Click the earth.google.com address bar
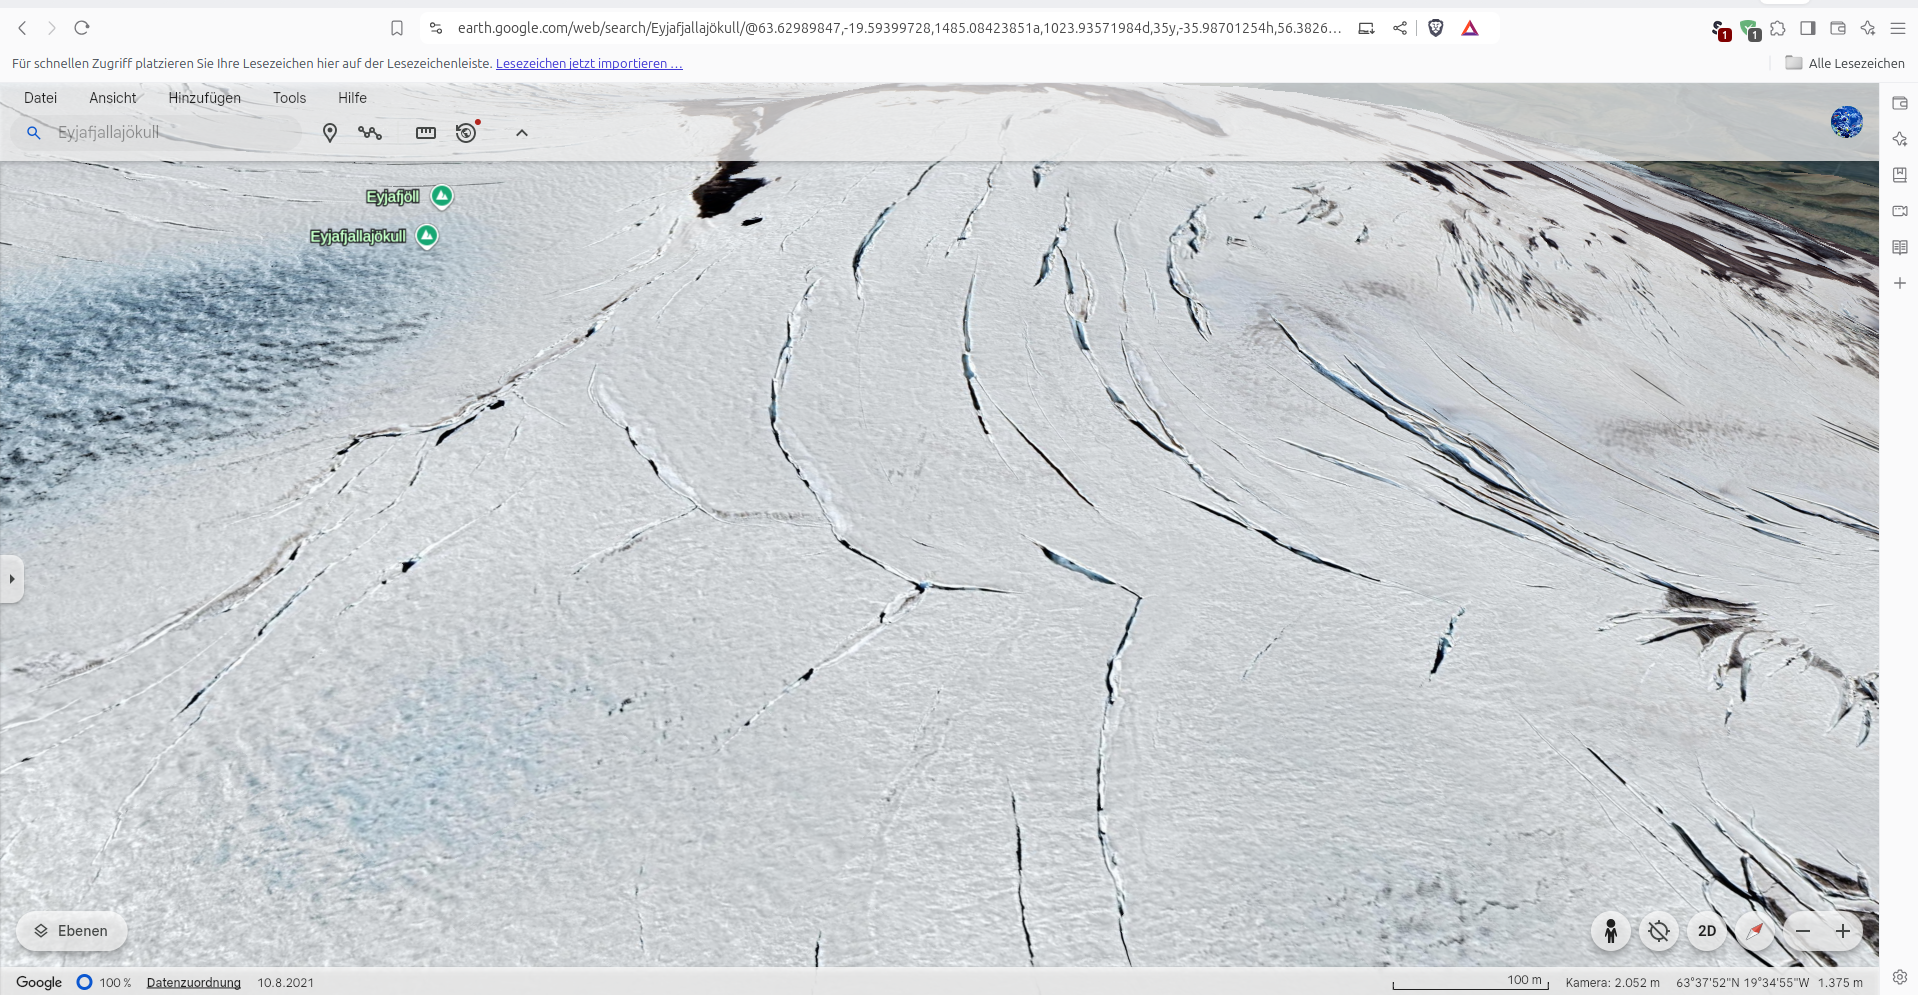Screen dimensions: 1918x995 tap(898, 28)
